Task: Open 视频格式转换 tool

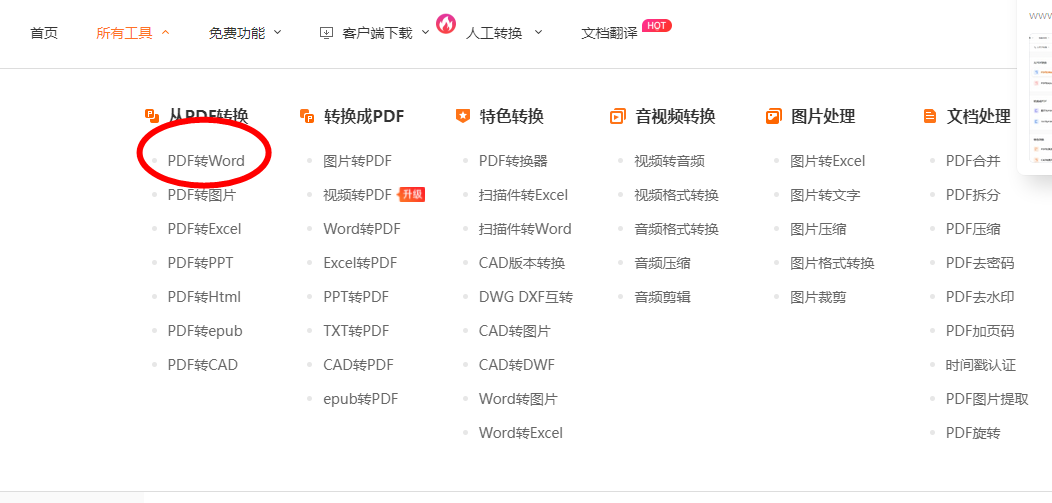Action: [x=676, y=195]
